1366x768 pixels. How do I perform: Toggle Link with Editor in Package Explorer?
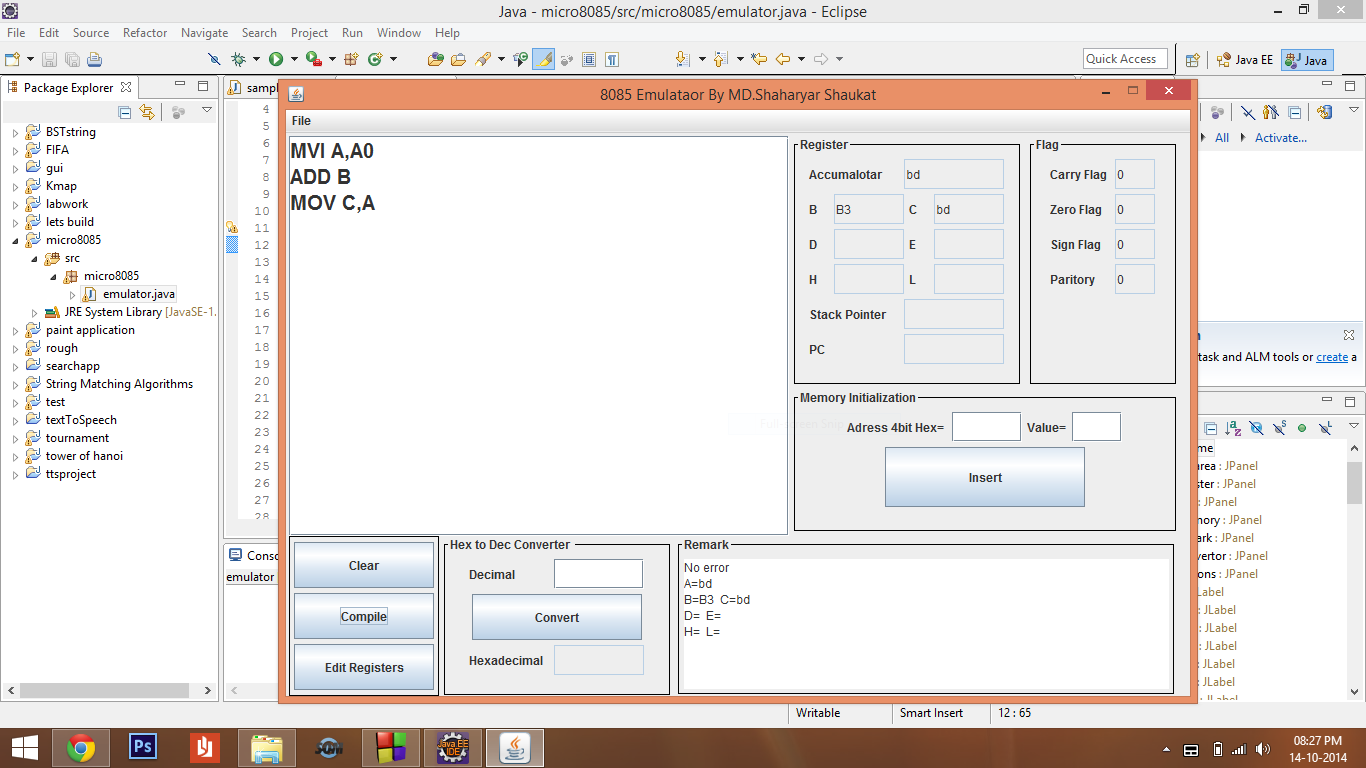(x=148, y=110)
